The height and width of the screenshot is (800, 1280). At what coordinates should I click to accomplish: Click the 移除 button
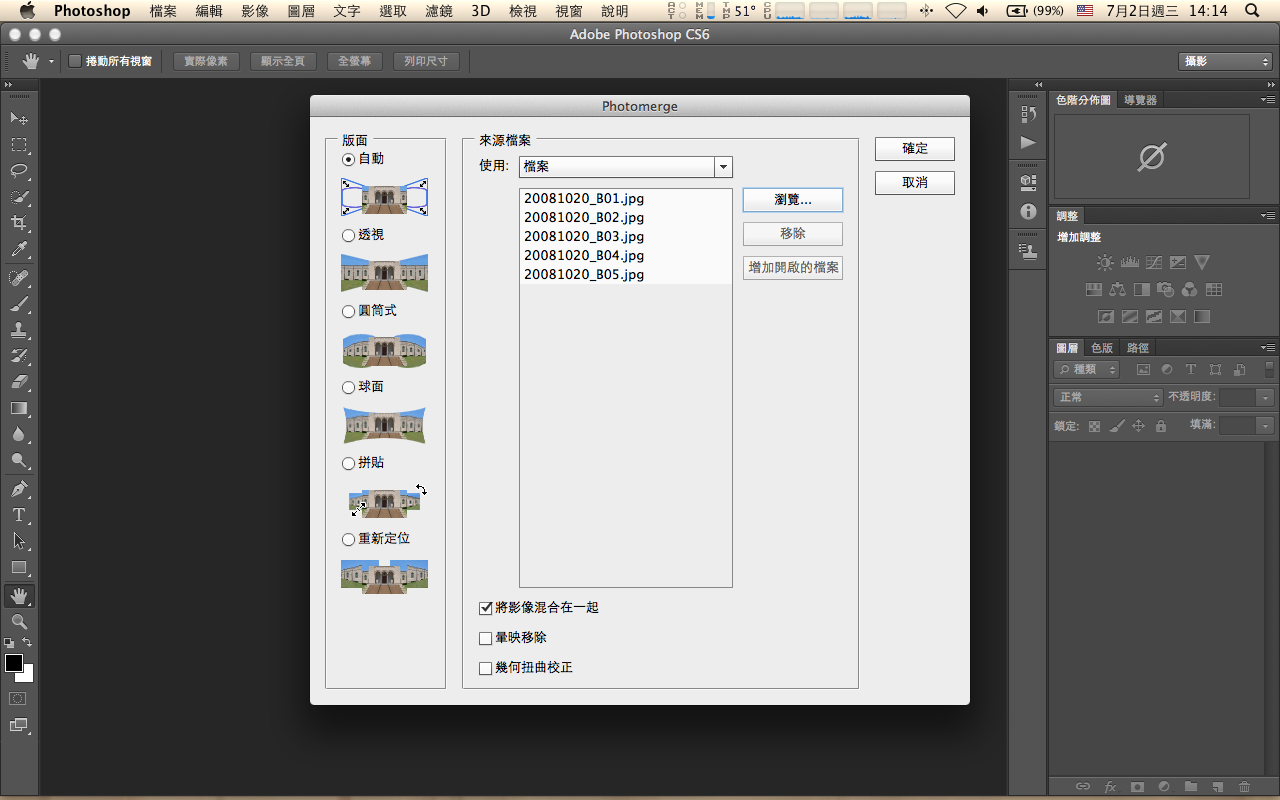[793, 234]
